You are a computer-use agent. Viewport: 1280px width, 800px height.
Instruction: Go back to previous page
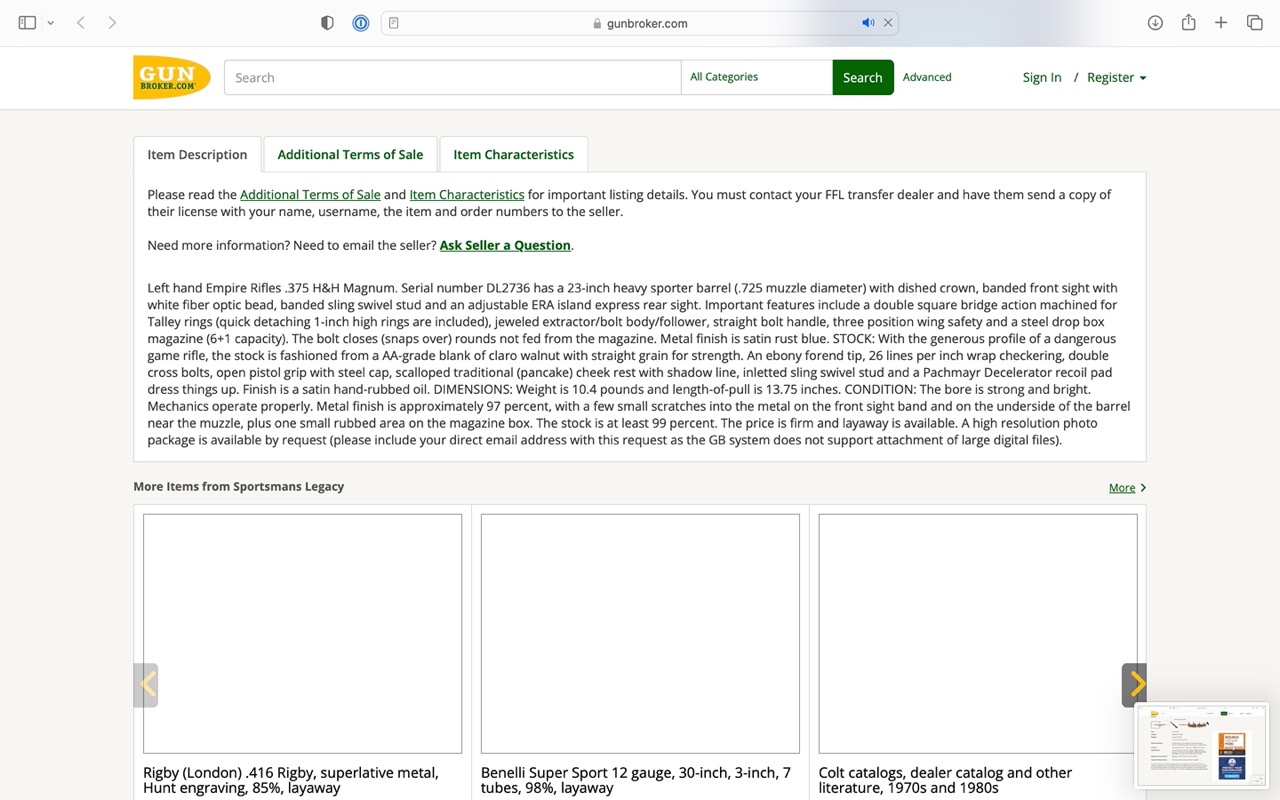coord(81,23)
